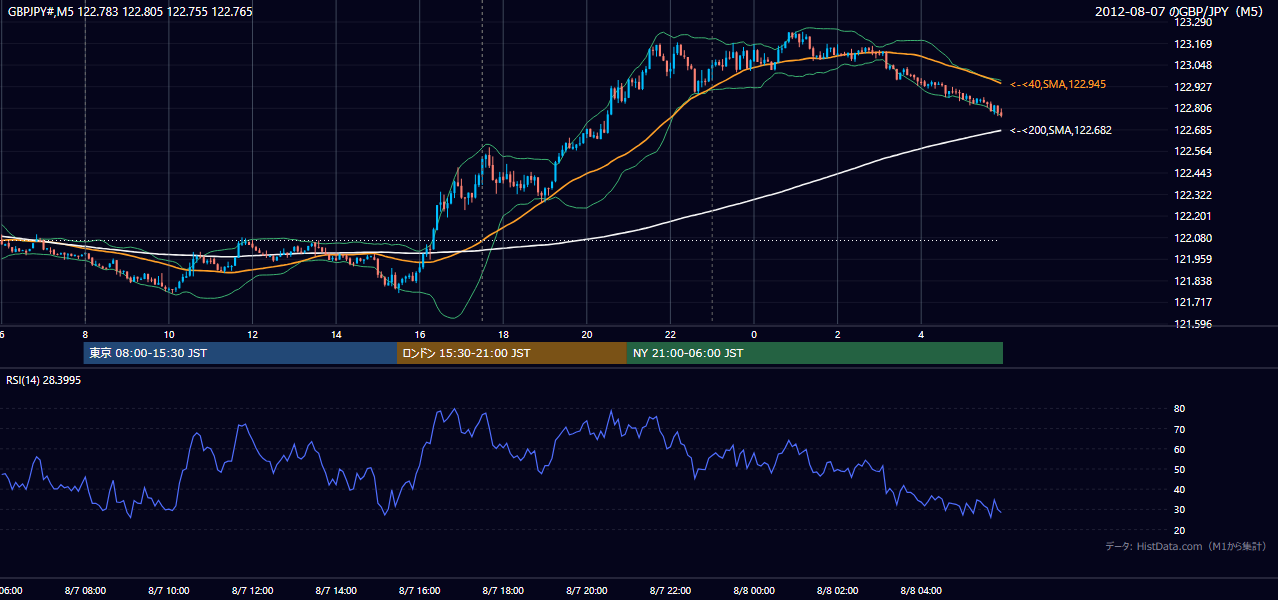Image resolution: width=1278 pixels, height=600 pixels.
Task: Click price axis value 121.717
Action: click(1193, 302)
